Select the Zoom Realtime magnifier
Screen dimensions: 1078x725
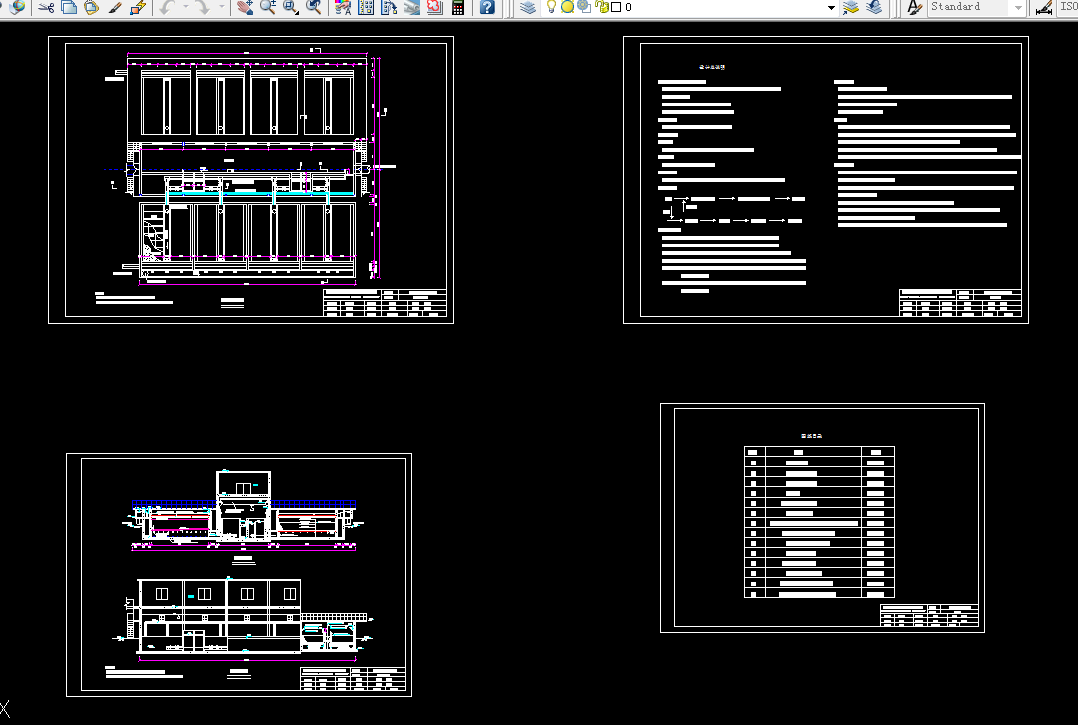coord(268,8)
